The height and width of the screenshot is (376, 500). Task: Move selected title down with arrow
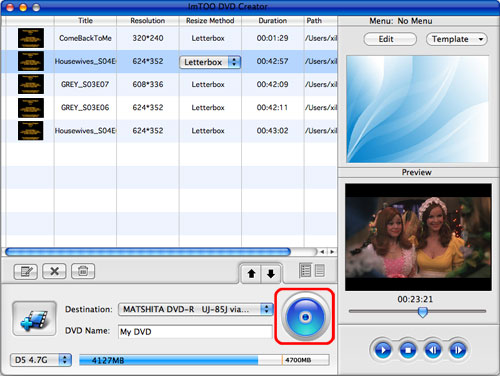pyautogui.click(x=271, y=274)
